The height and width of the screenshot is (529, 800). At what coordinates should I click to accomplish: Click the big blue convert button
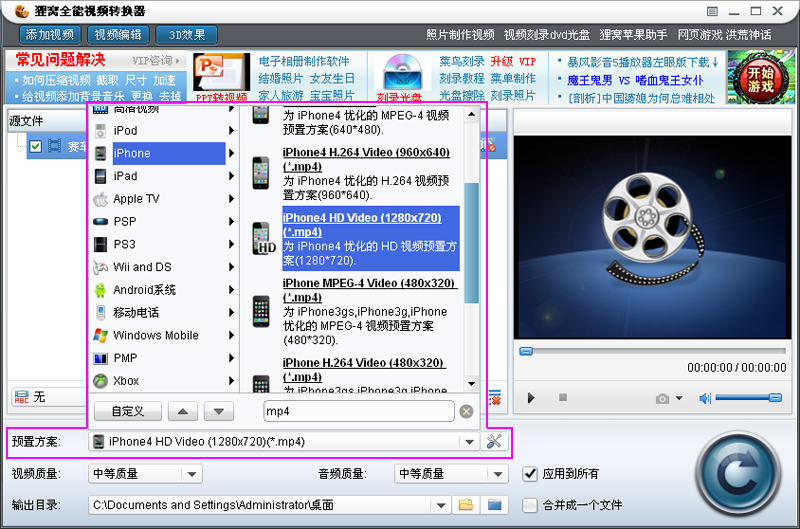[x=738, y=476]
